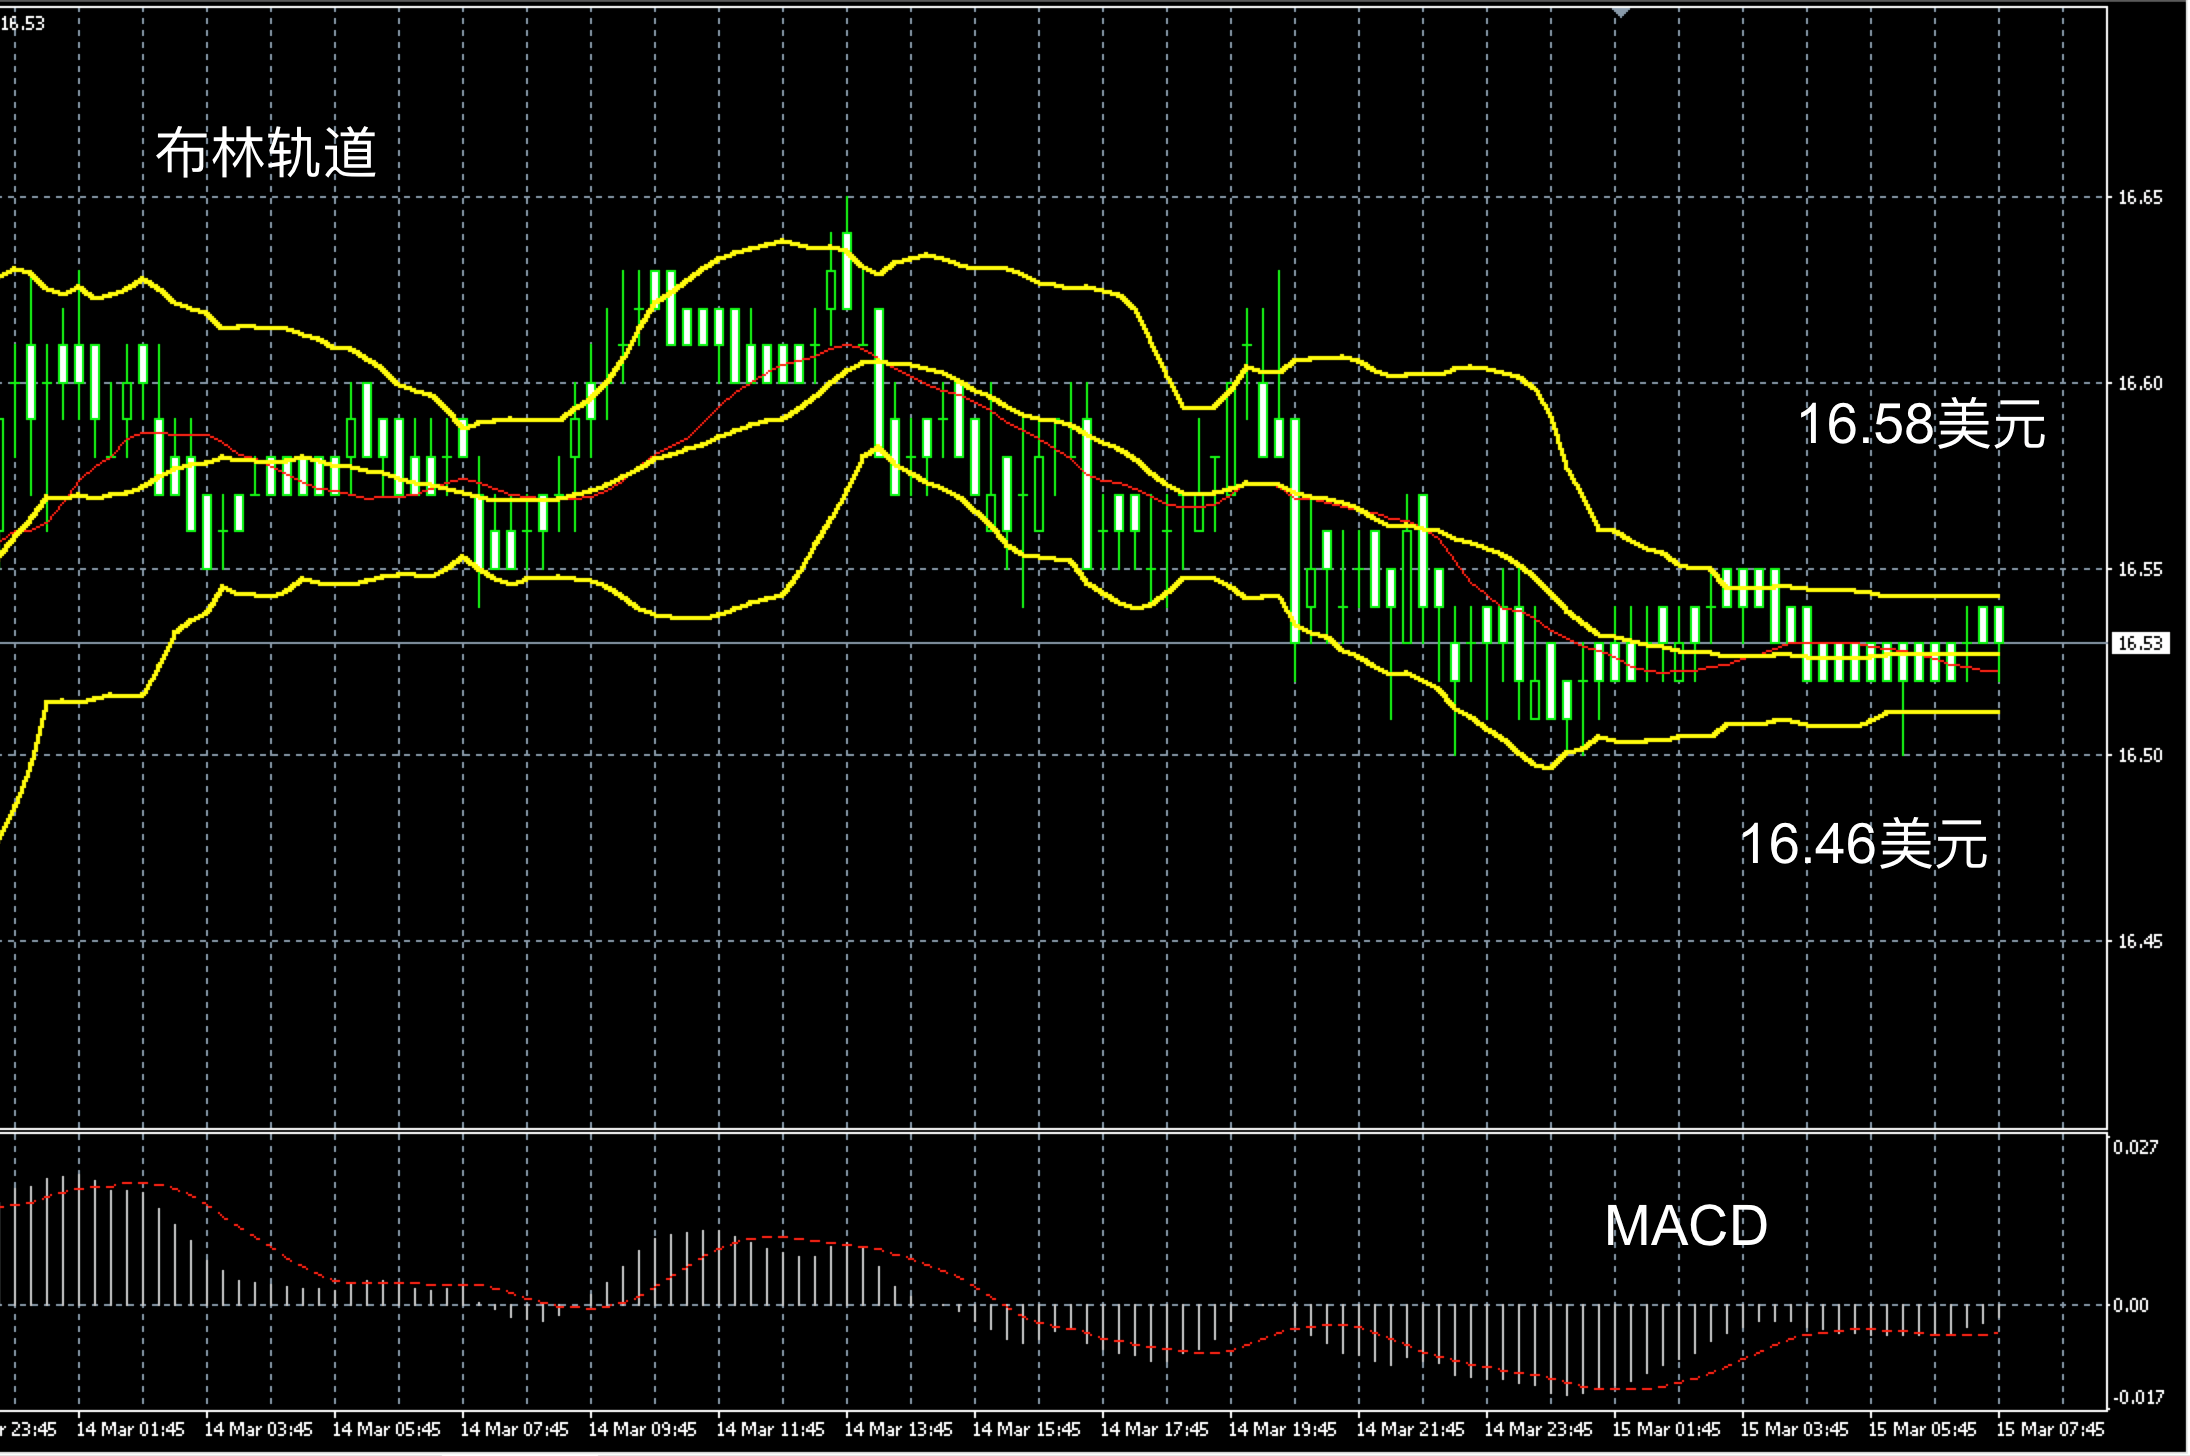Click the 16.65 price scale value
Screen dimensions: 2190x1456
click(x=2139, y=198)
